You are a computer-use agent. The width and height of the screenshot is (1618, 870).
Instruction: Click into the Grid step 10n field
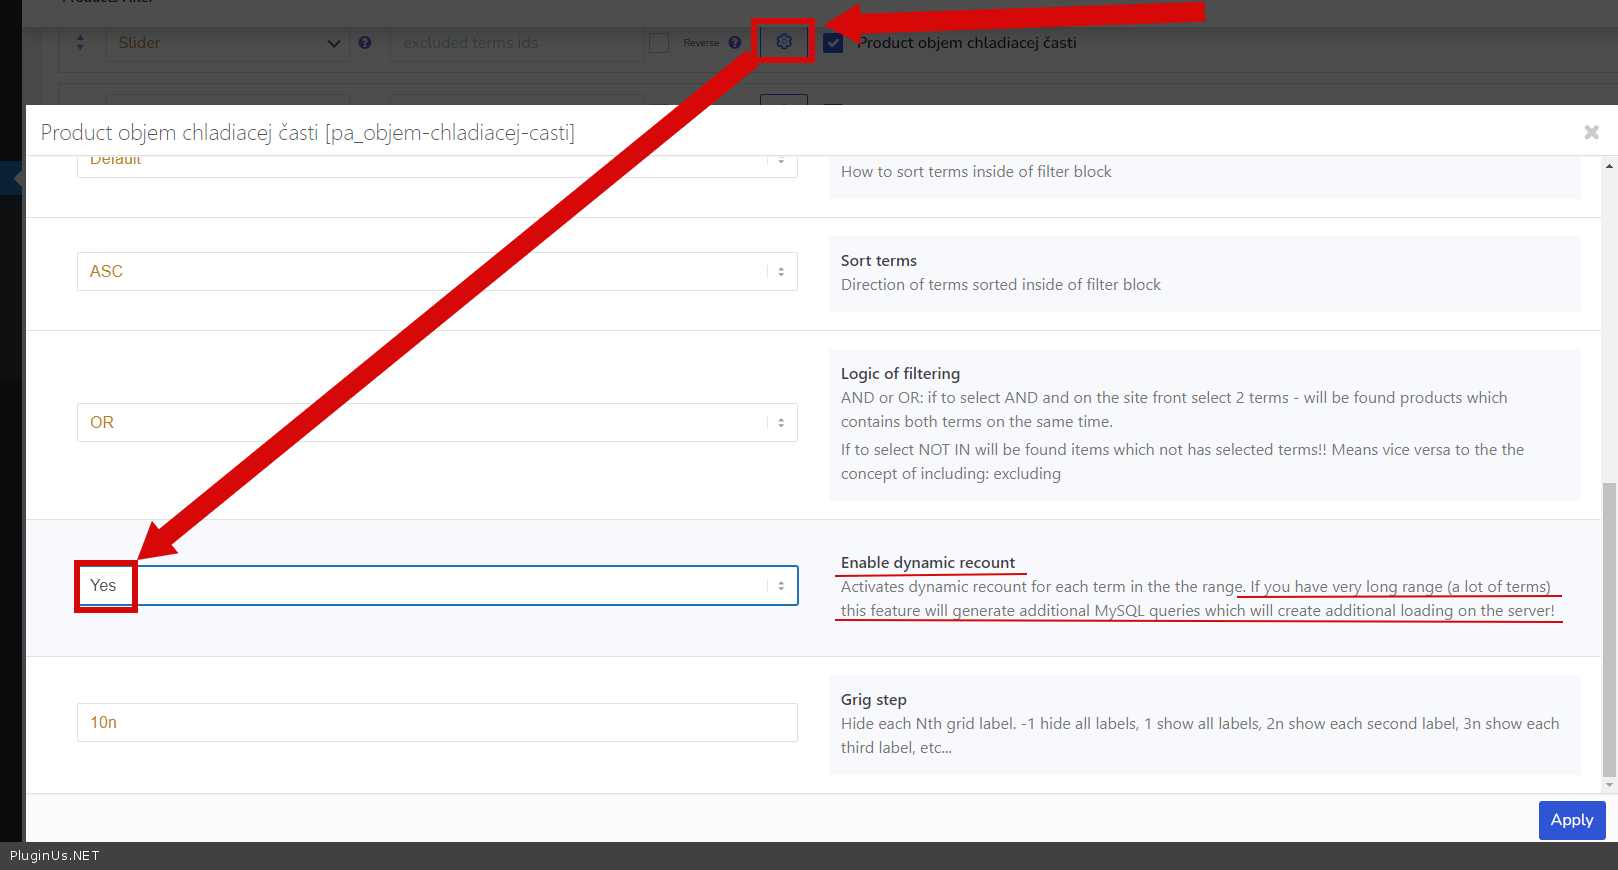click(437, 723)
